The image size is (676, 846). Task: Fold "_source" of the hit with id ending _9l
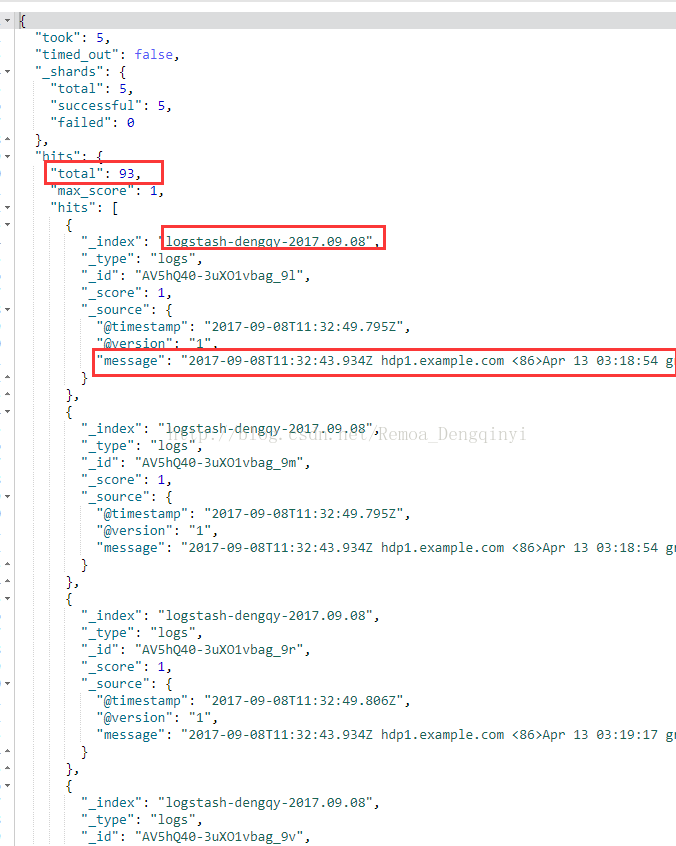point(8,310)
